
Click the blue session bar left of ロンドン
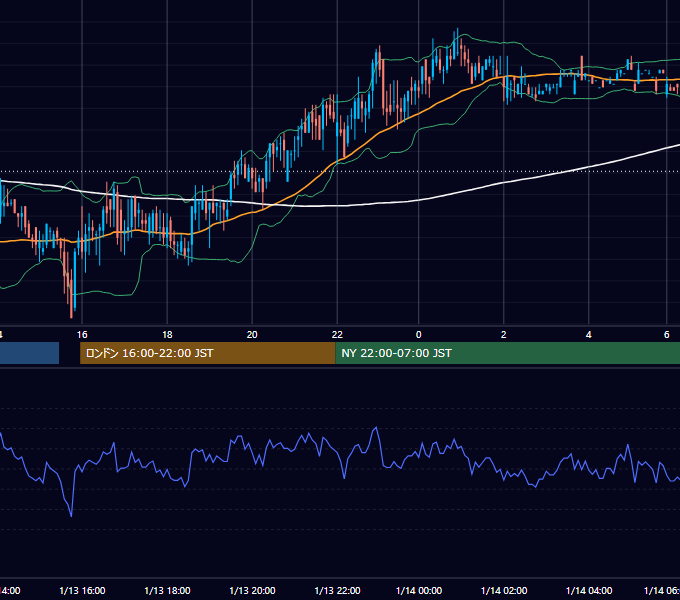(x=29, y=353)
